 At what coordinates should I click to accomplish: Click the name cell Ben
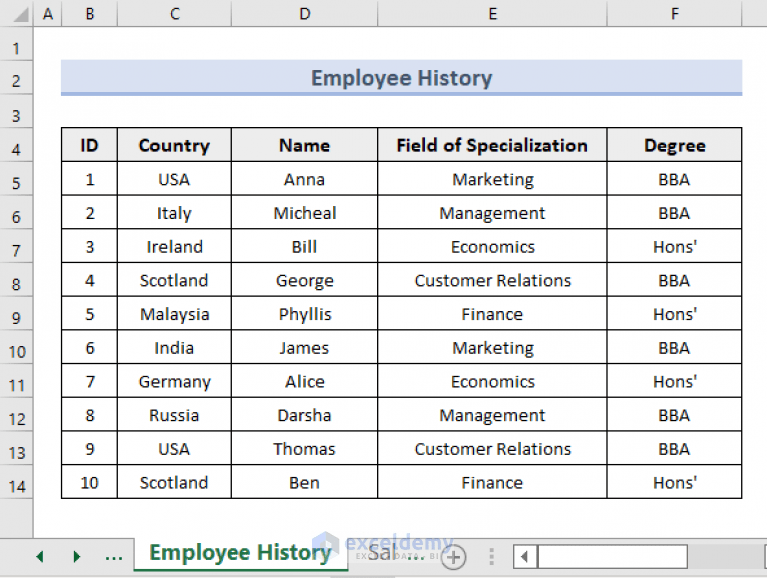(x=304, y=483)
